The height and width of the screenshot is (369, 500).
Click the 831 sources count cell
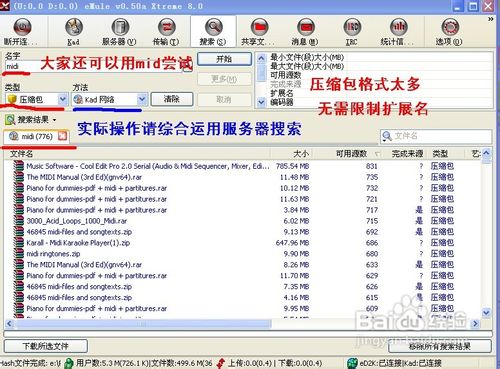tap(371, 166)
